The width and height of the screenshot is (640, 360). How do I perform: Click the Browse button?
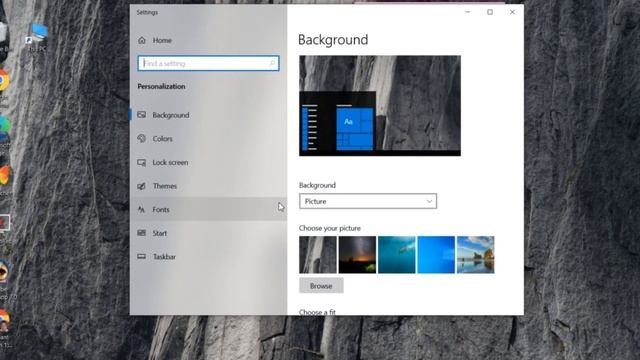[x=321, y=286]
